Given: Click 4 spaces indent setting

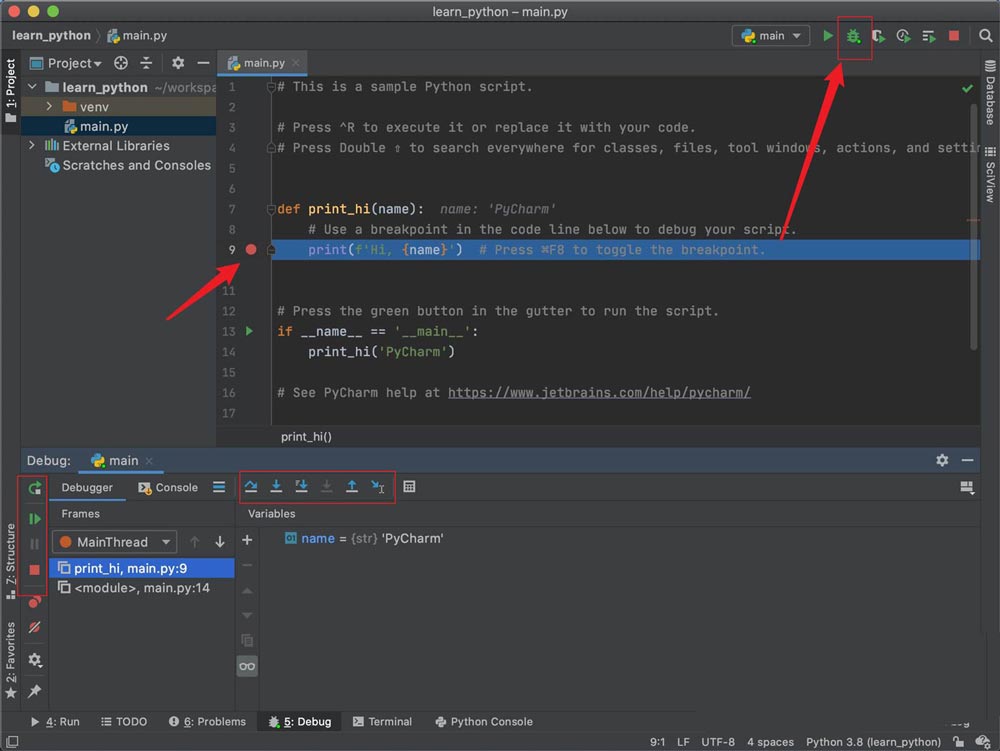Looking at the screenshot, I should (x=770, y=741).
